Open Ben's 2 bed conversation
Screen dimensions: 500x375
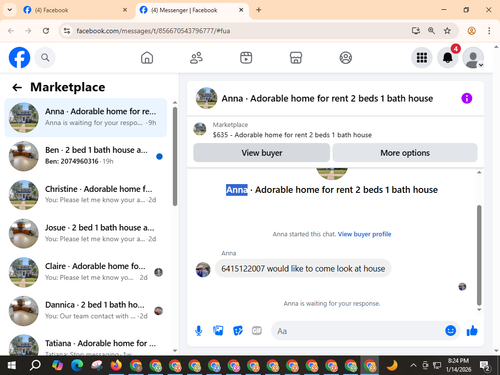coord(86,156)
